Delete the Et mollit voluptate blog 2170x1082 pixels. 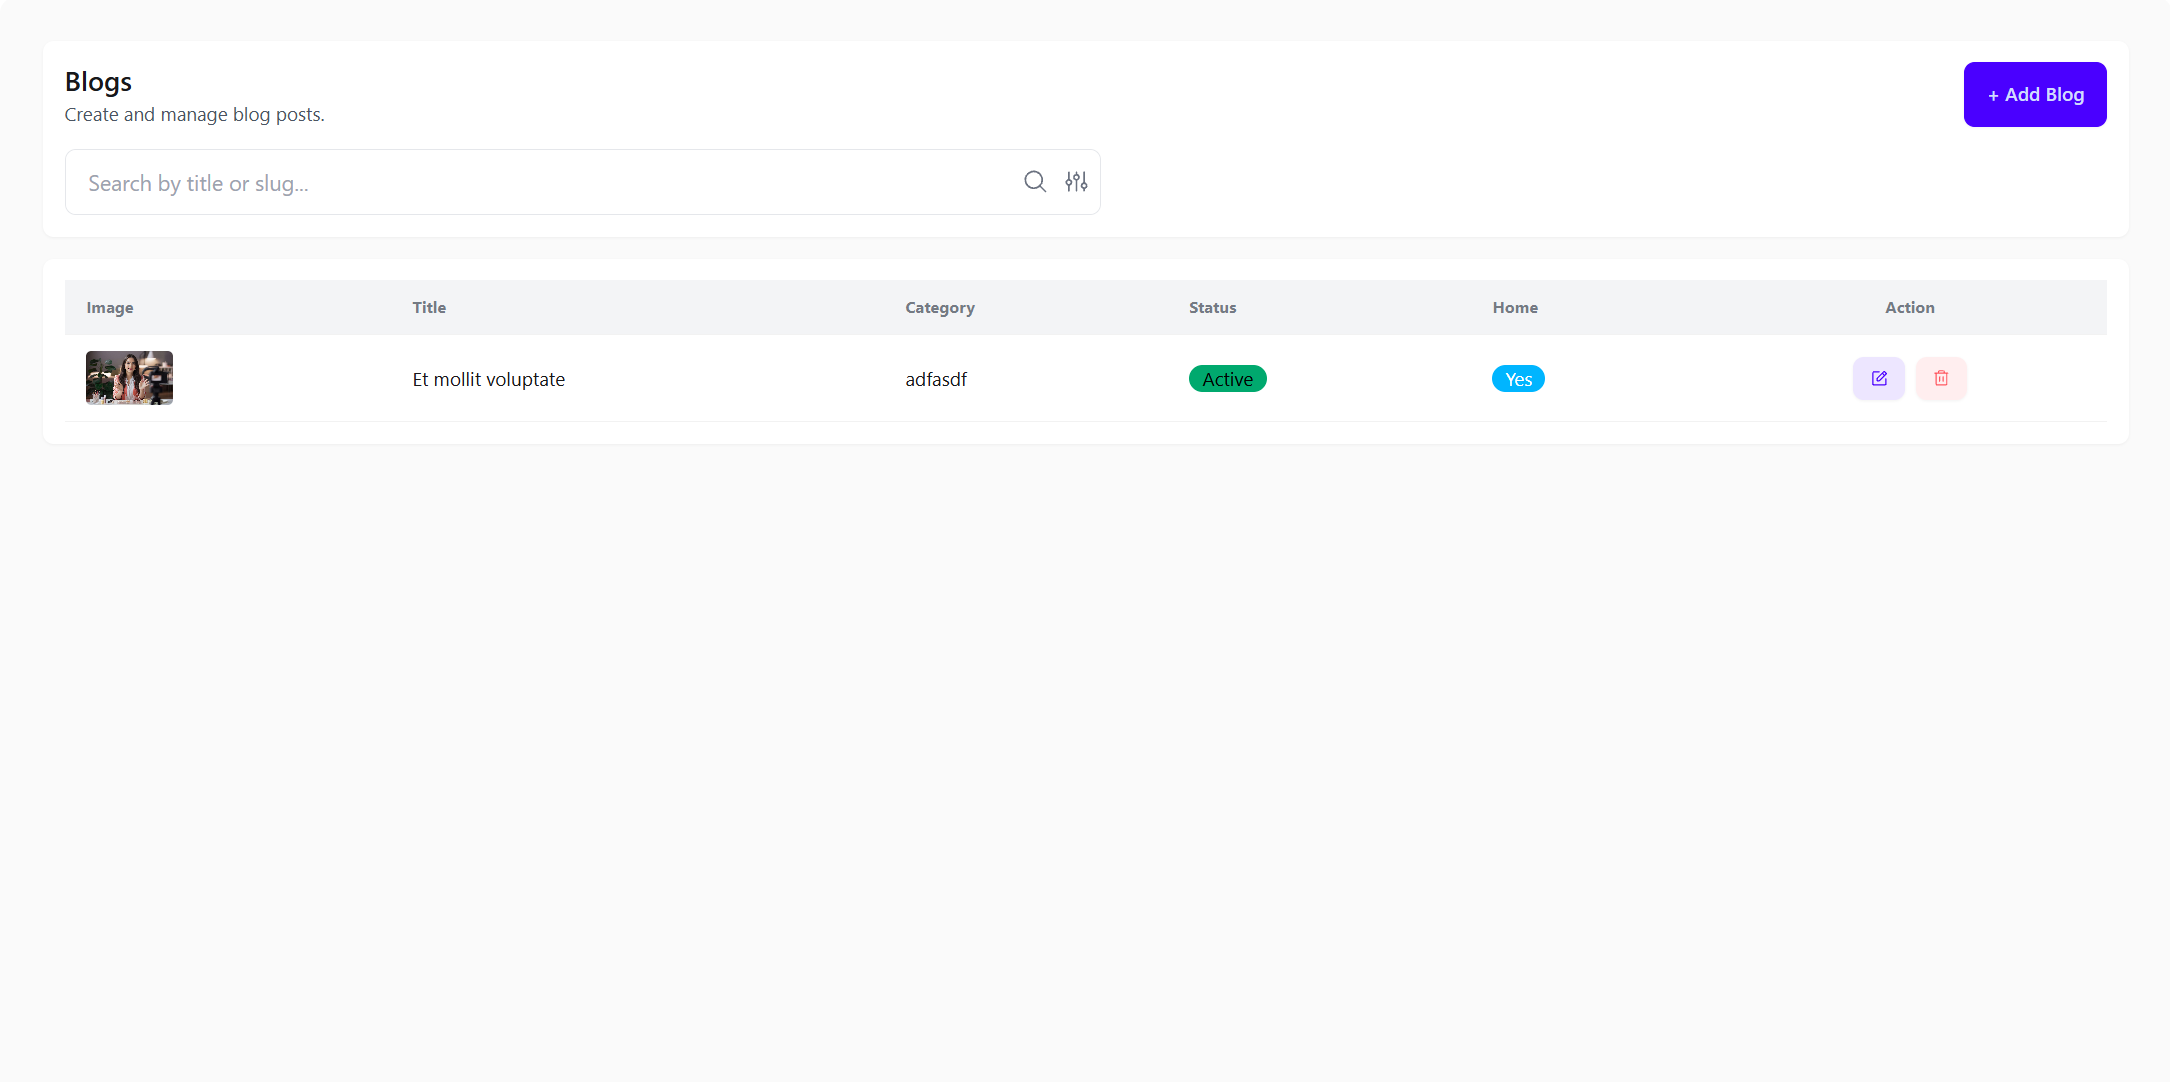(x=1941, y=378)
